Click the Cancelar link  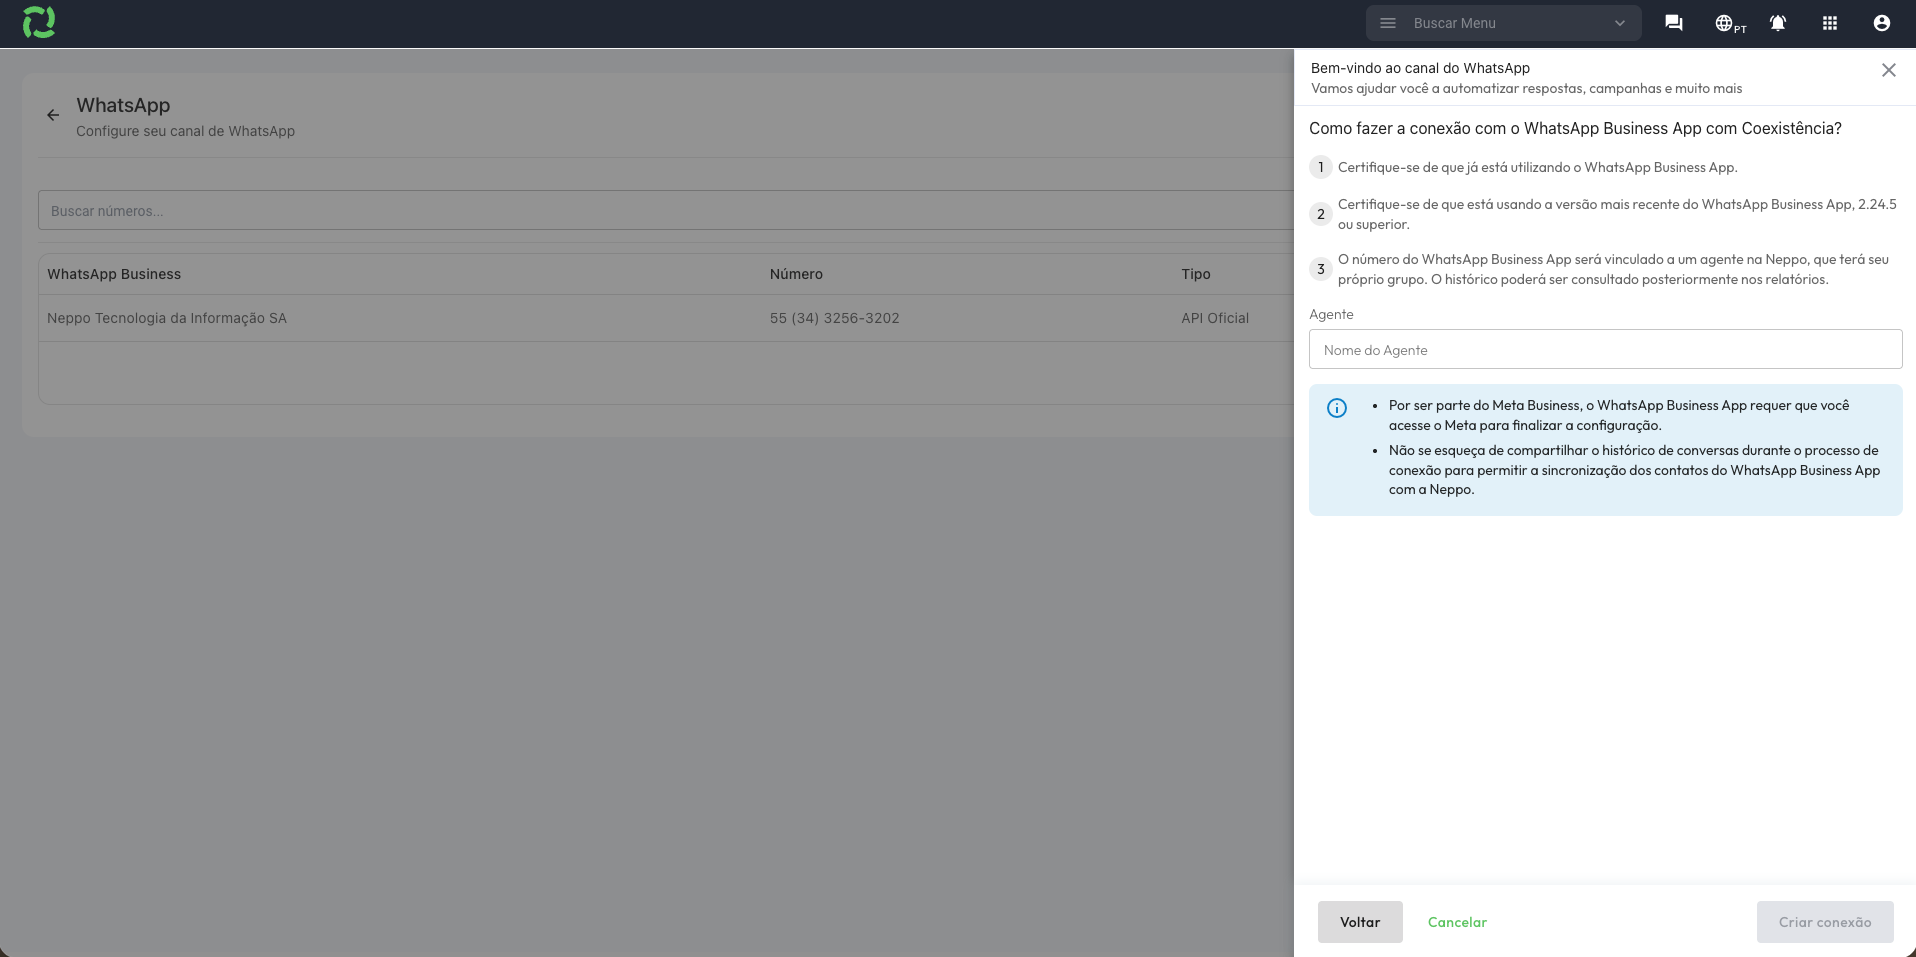[1457, 922]
